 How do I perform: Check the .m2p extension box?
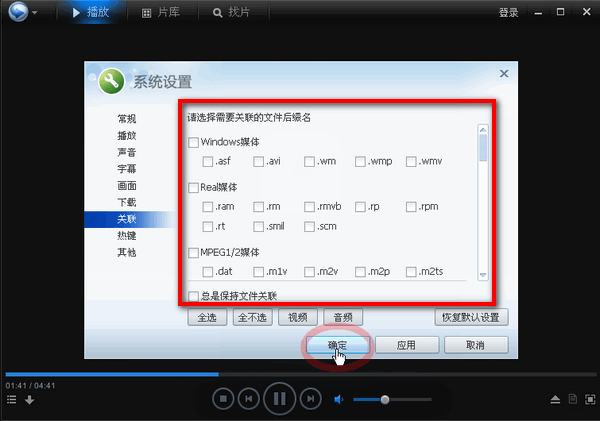pyautogui.click(x=360, y=272)
